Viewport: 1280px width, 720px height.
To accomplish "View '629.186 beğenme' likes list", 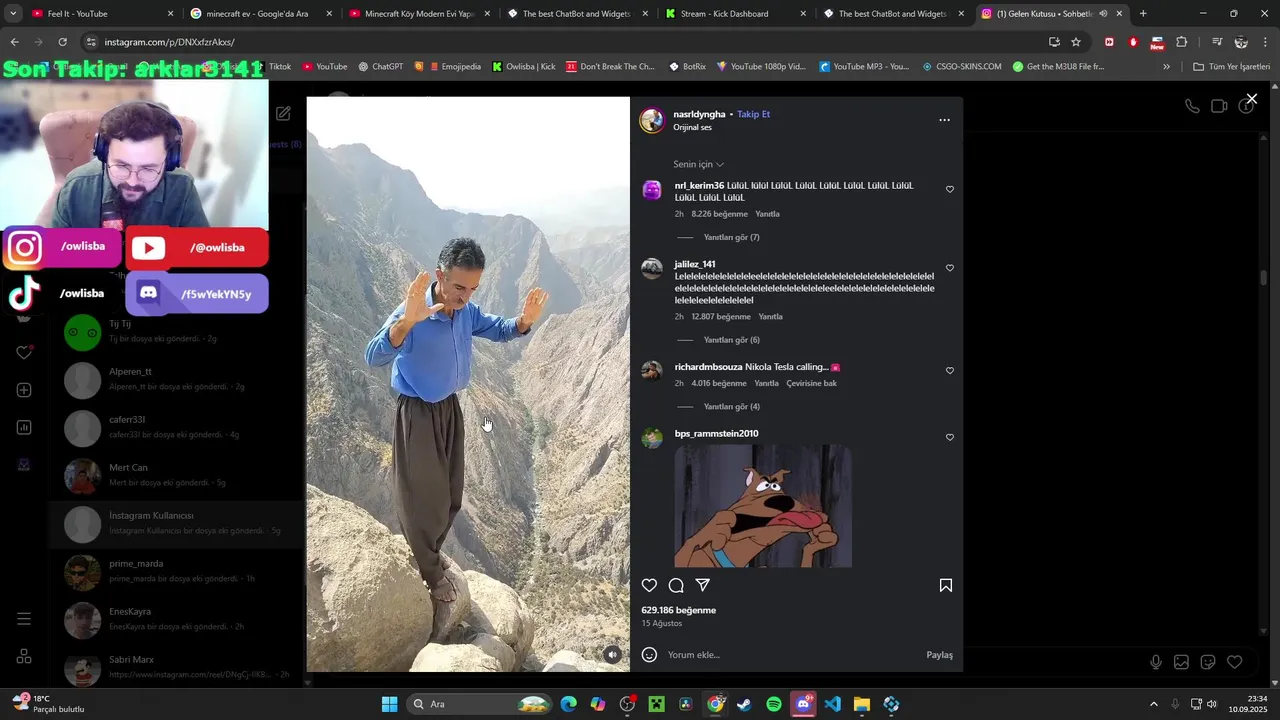I will tap(679, 610).
